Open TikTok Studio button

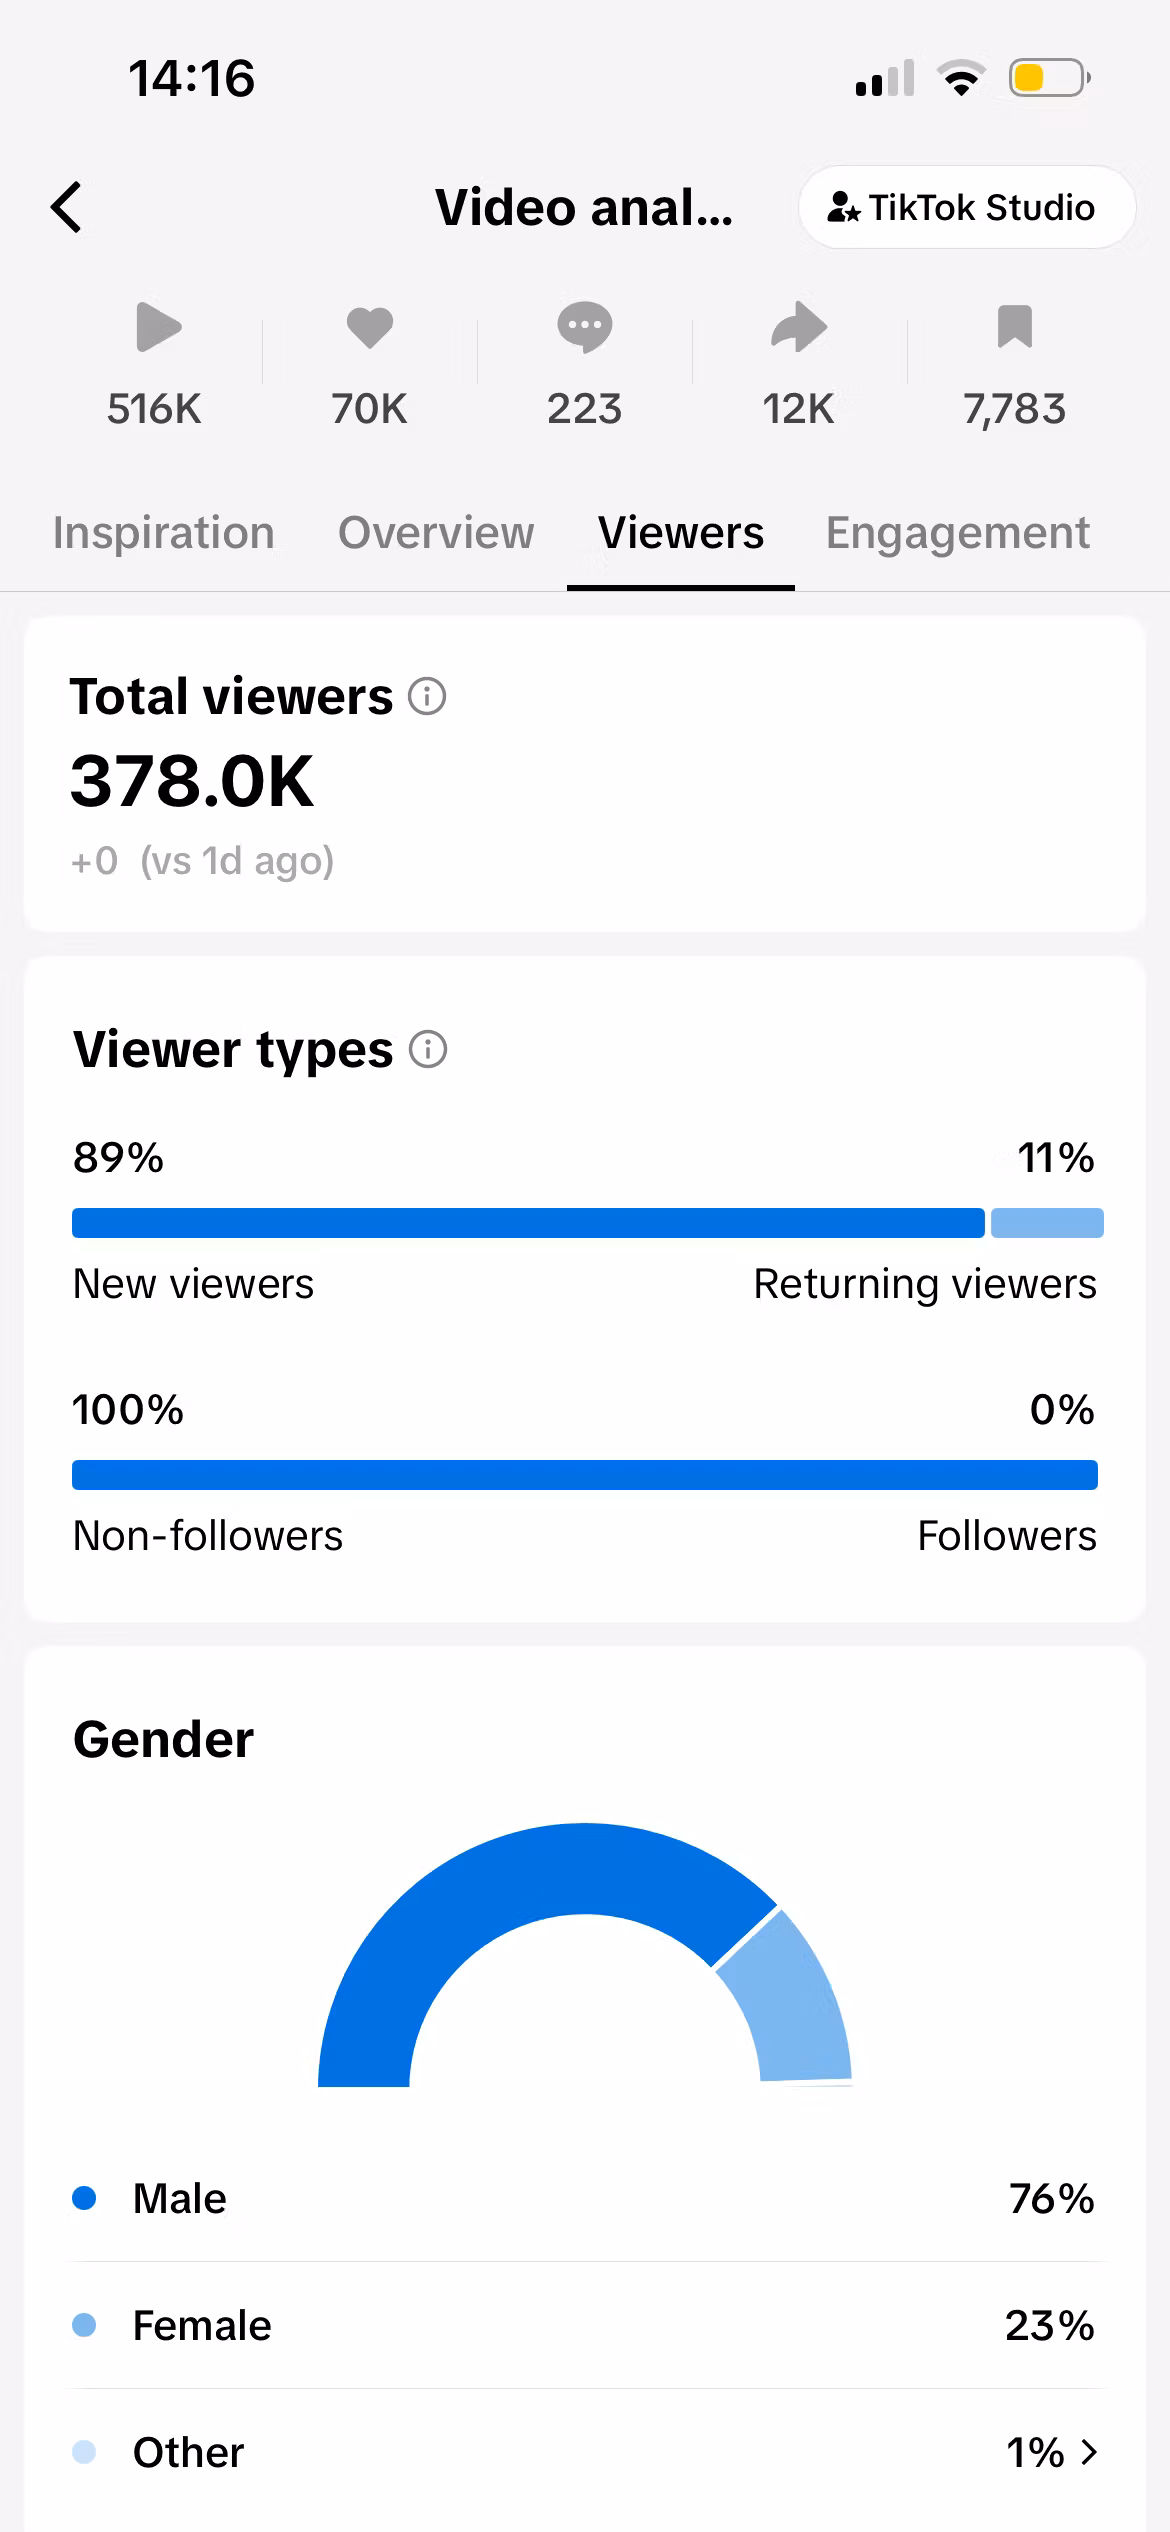pos(967,207)
